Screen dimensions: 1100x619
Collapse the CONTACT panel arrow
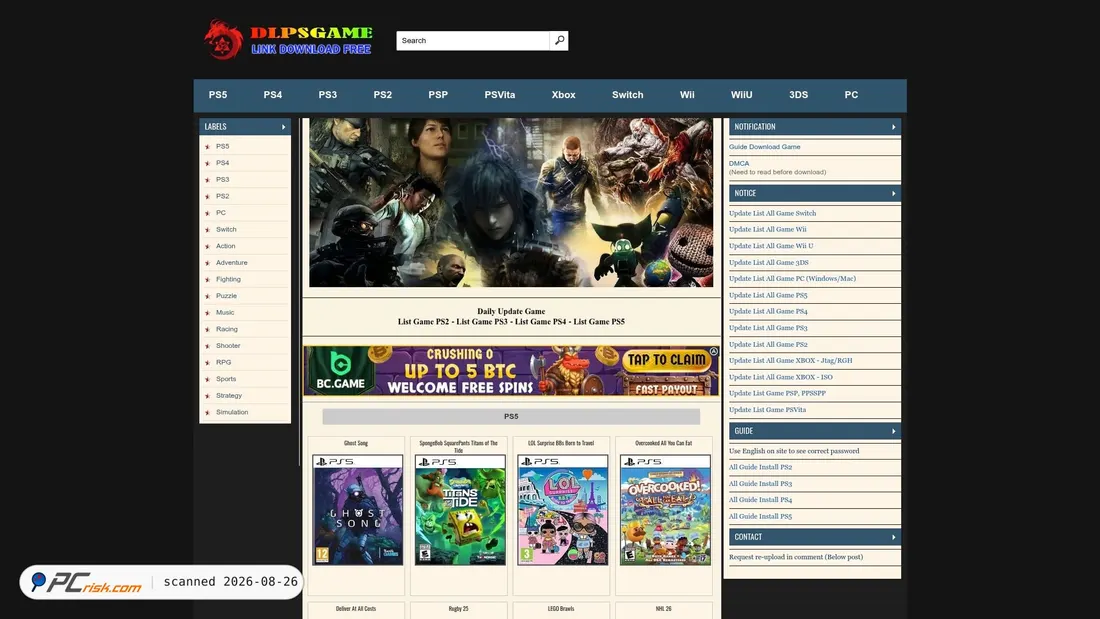click(x=893, y=537)
